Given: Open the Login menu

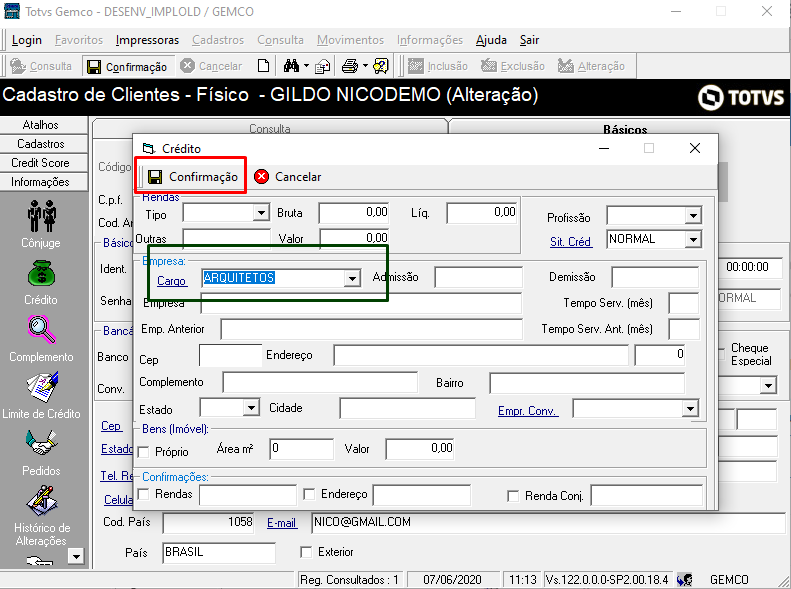Looking at the screenshot, I should [27, 40].
